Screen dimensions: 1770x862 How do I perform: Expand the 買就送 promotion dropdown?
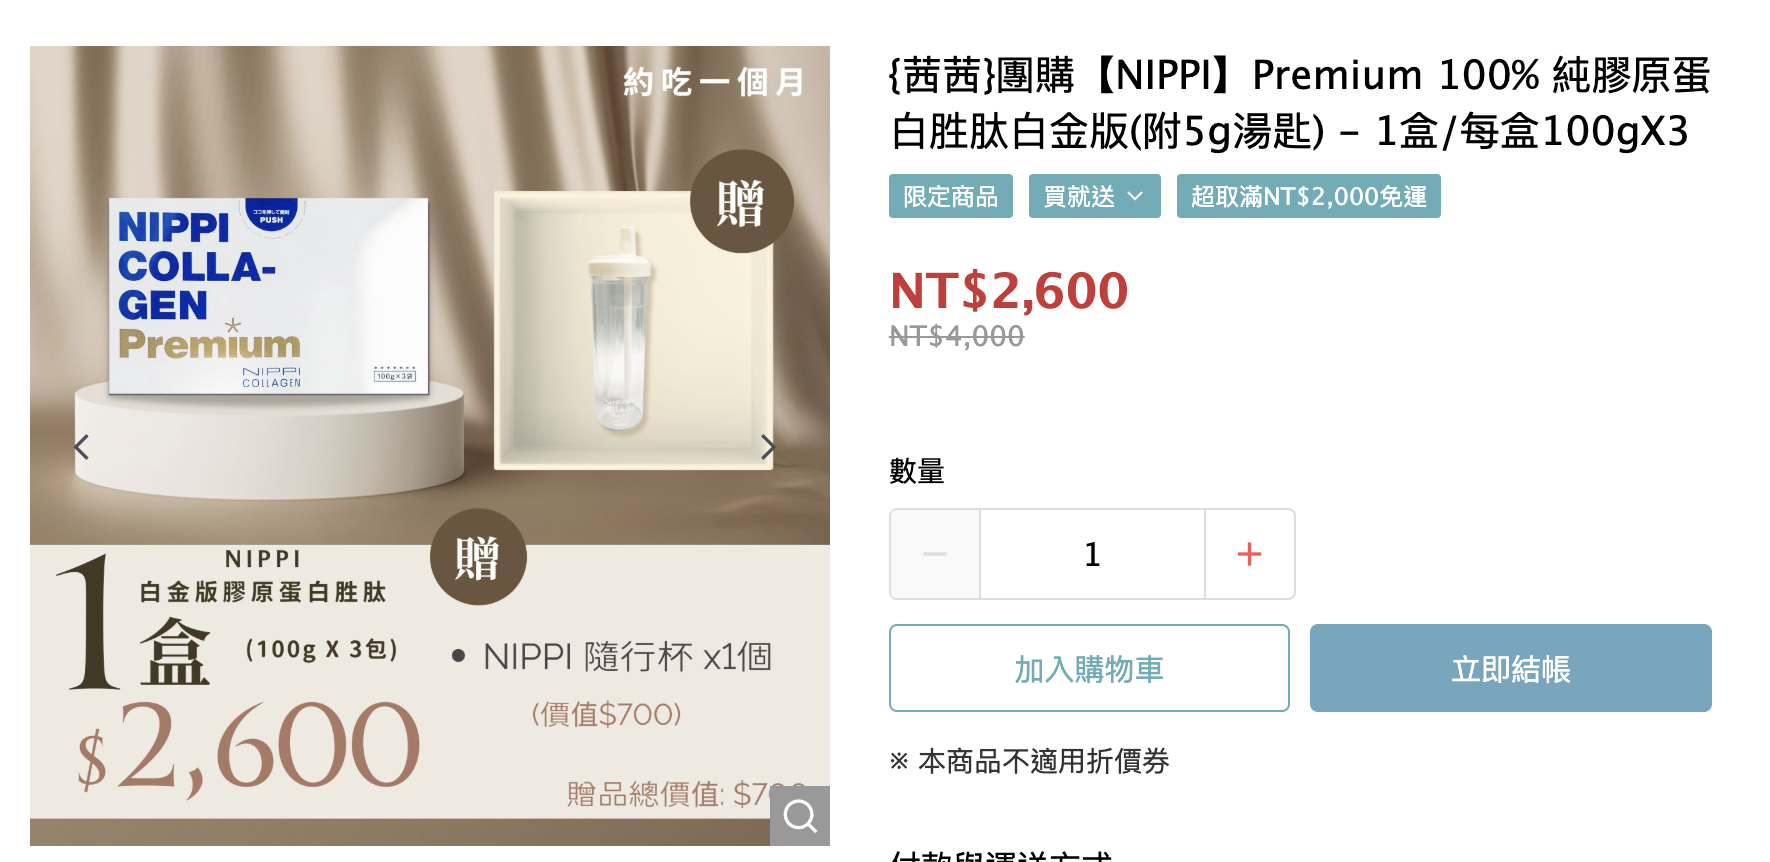(x=1094, y=196)
